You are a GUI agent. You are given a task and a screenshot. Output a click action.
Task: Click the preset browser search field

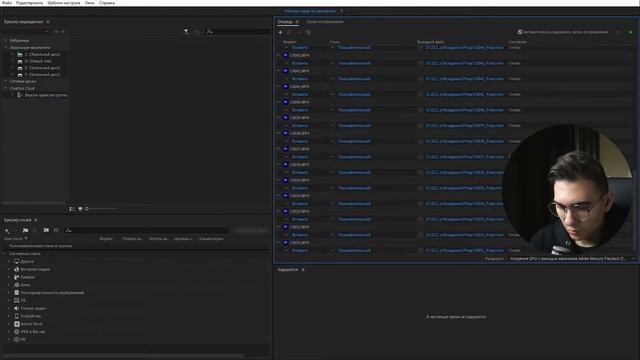(x=150, y=231)
